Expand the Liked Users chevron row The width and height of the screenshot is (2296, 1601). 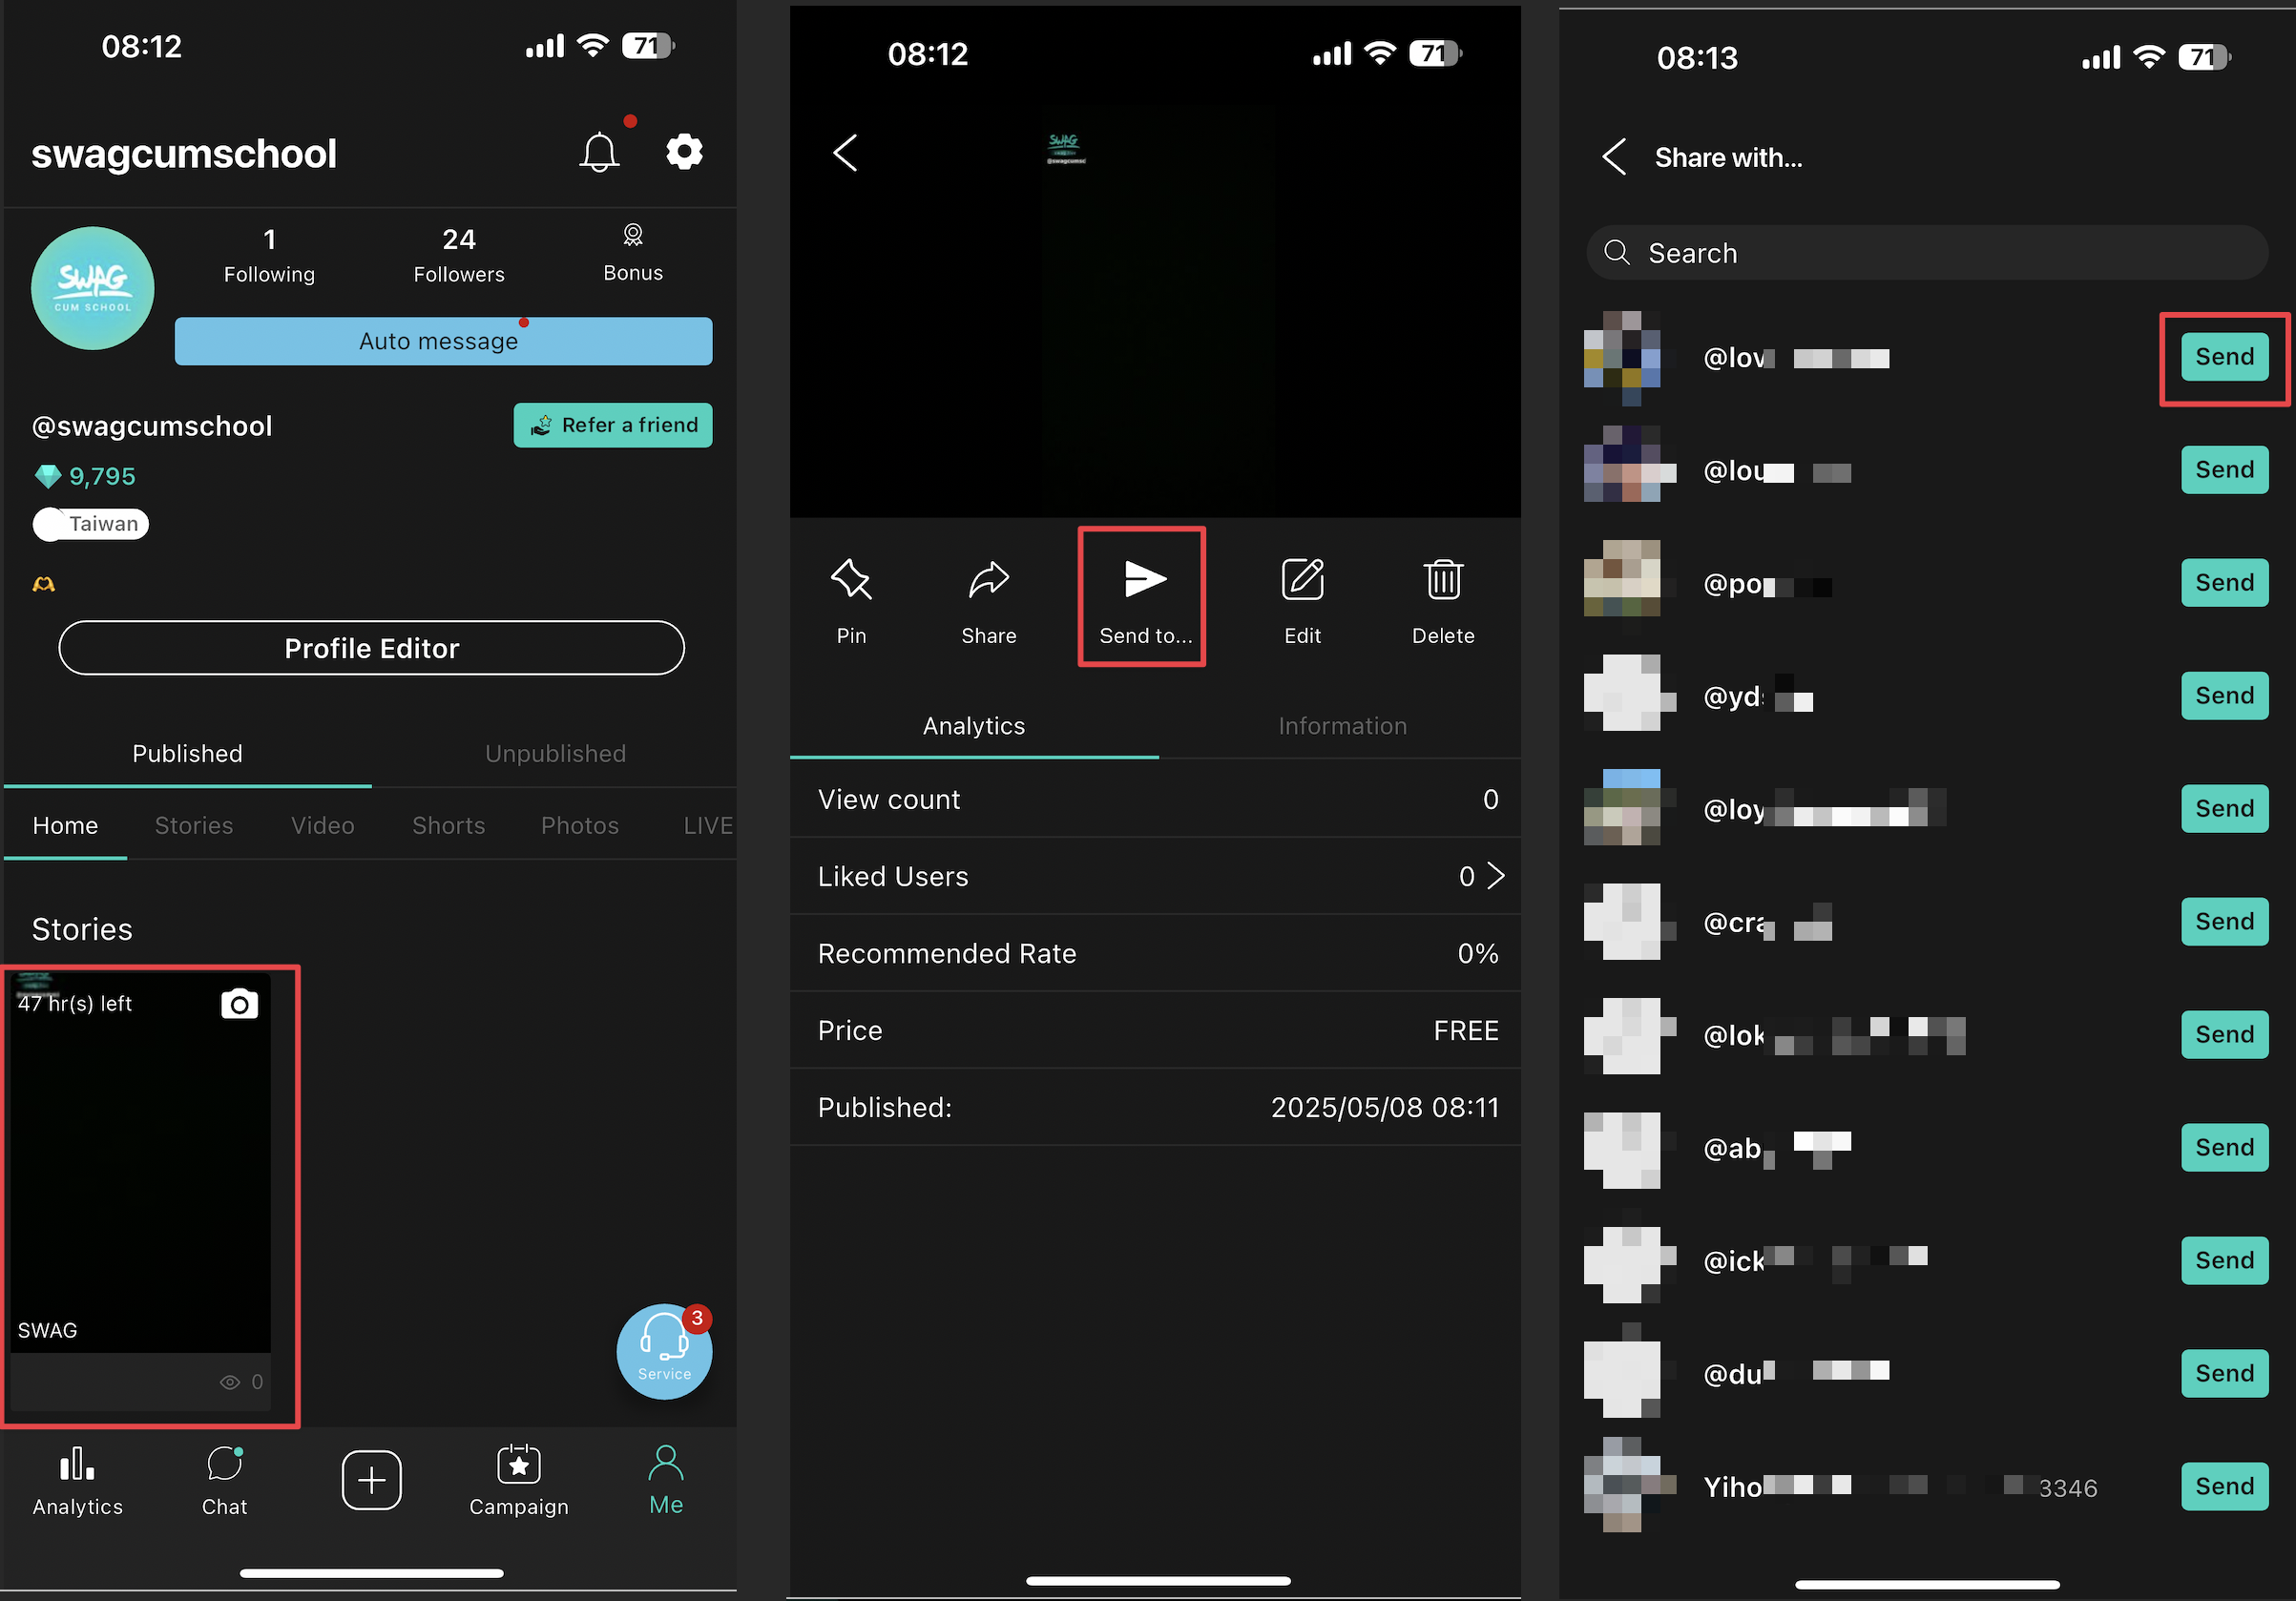tap(1494, 876)
